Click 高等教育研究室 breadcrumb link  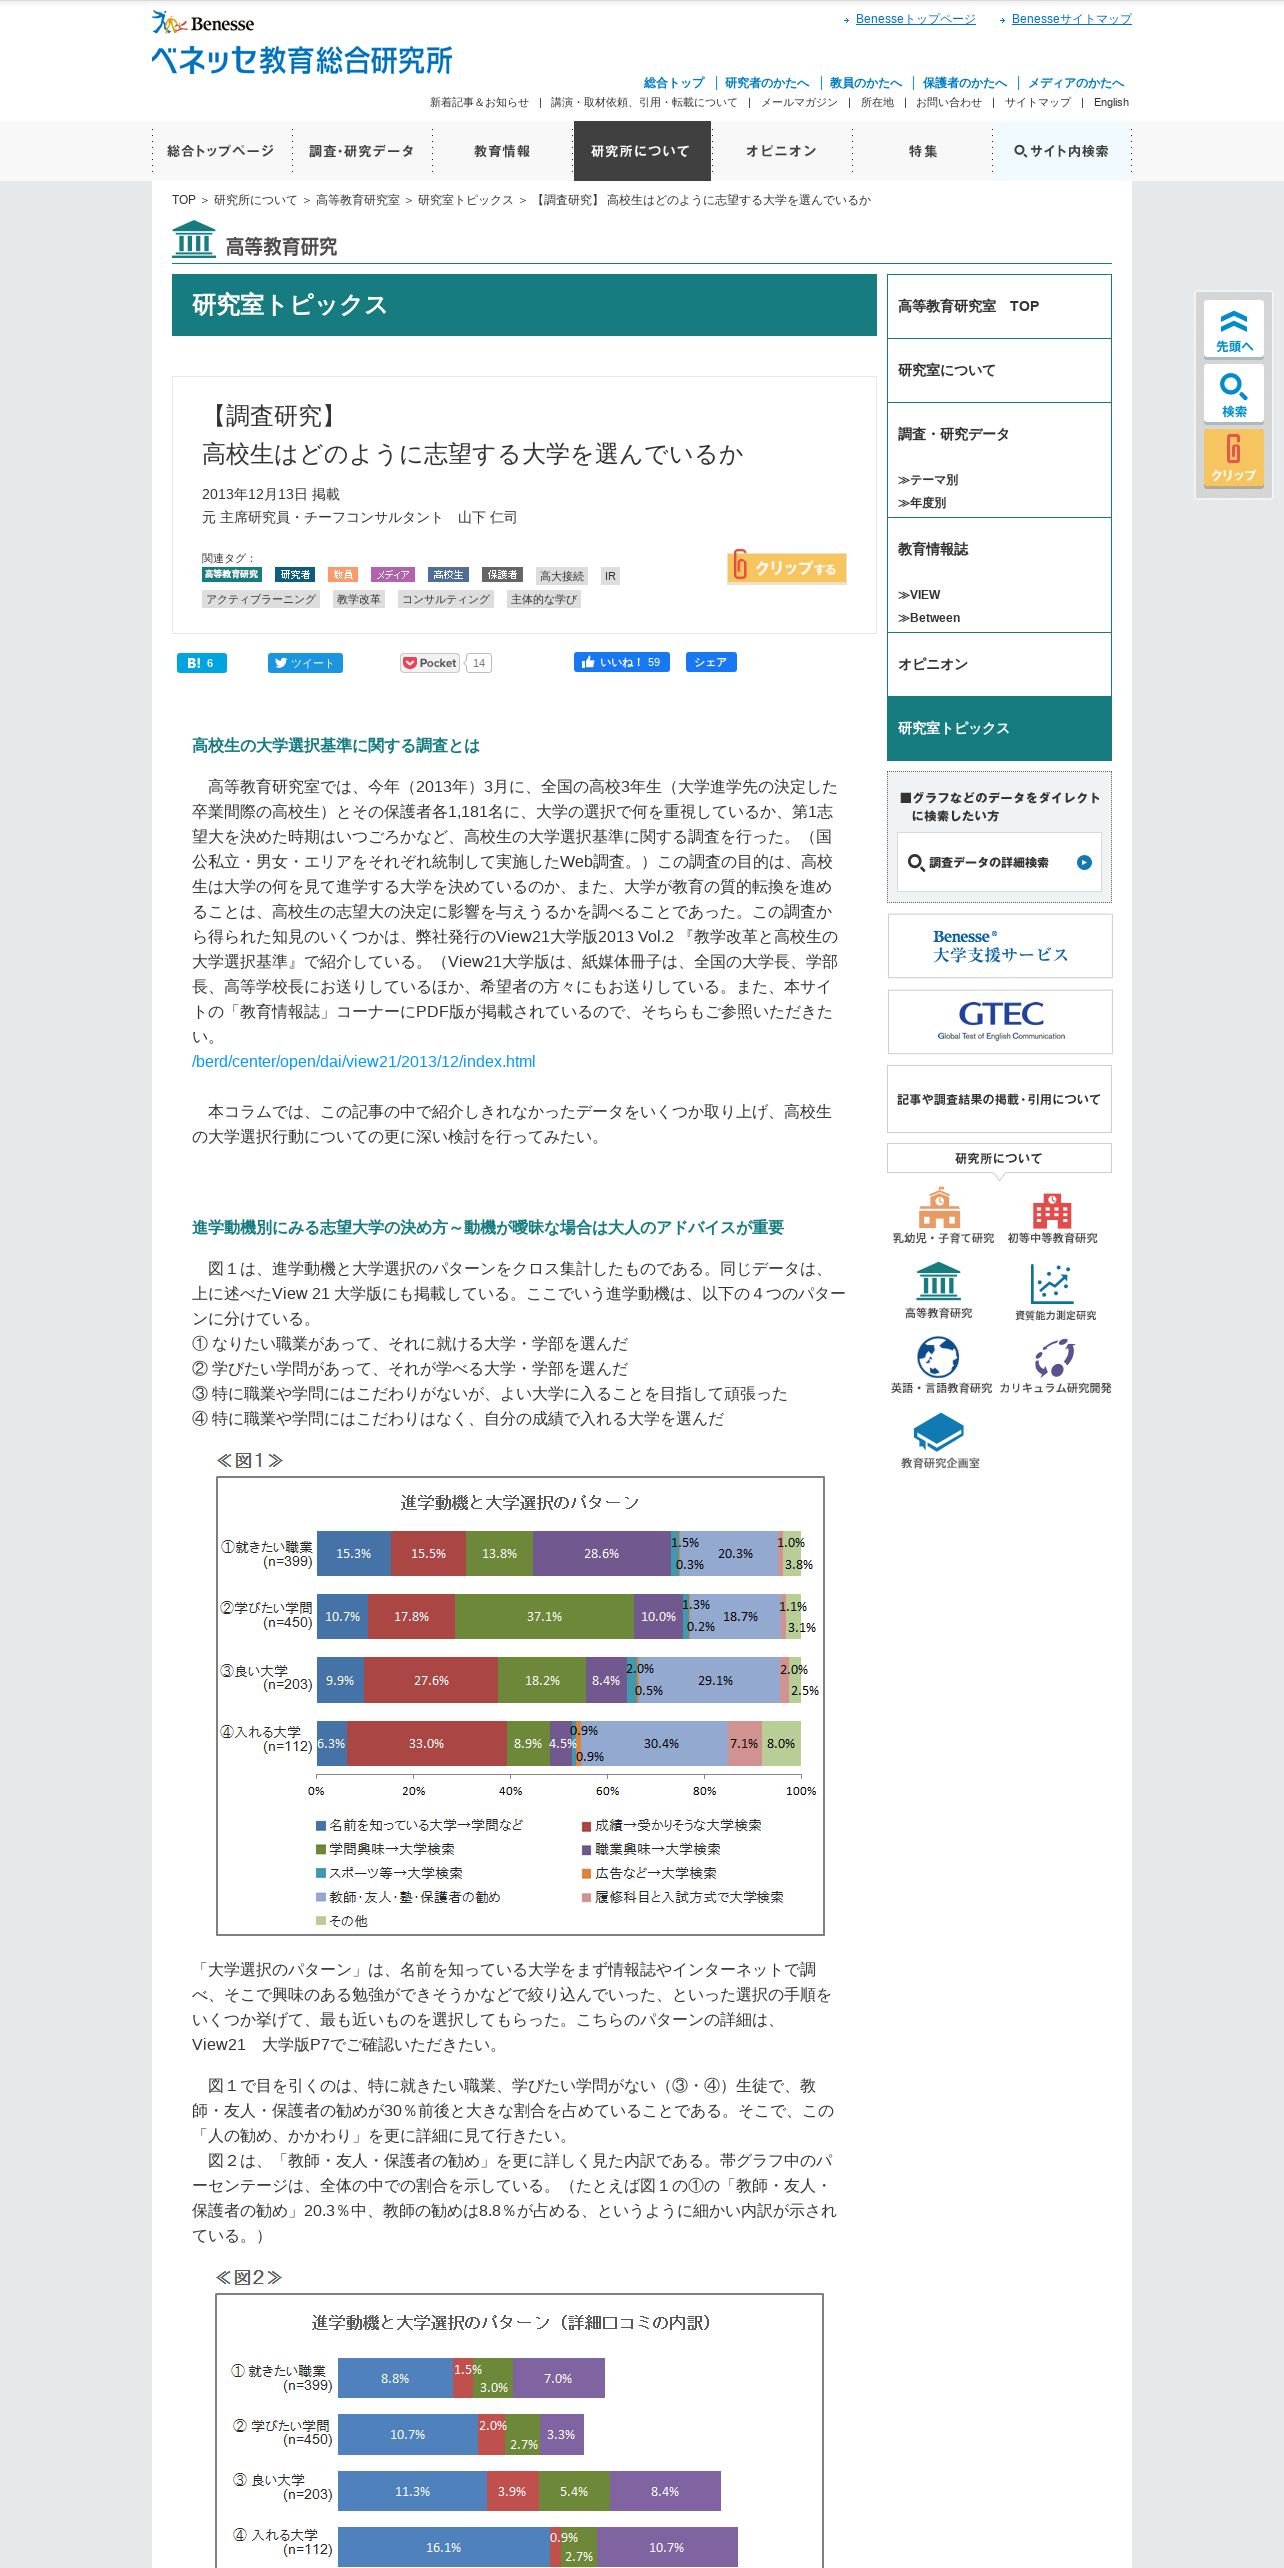[357, 200]
